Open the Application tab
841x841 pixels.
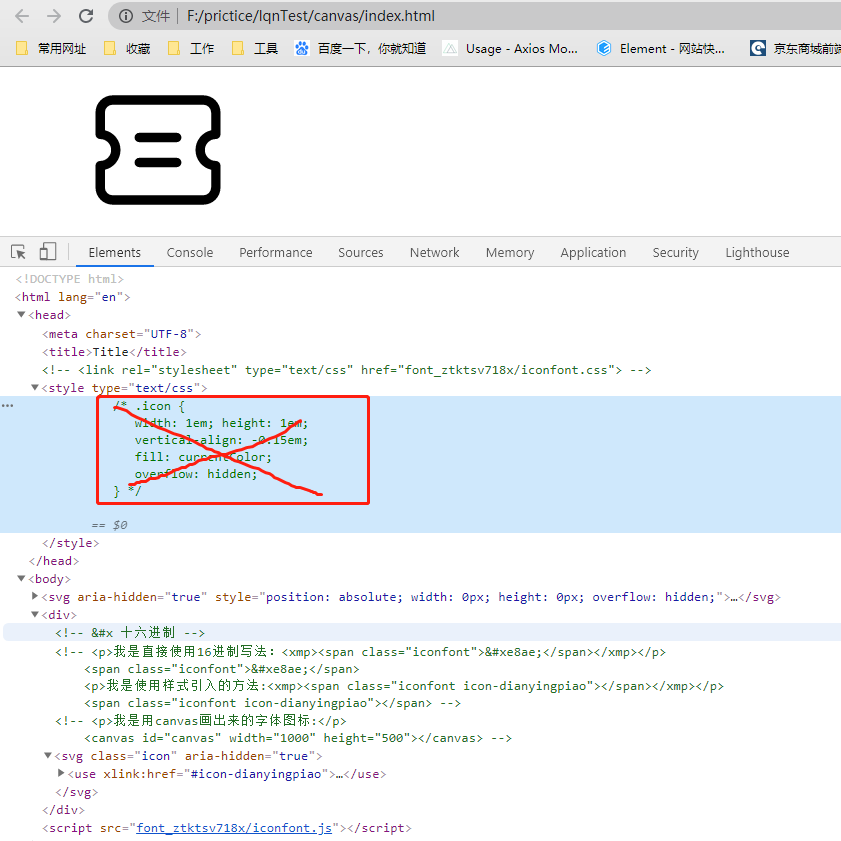pos(593,253)
